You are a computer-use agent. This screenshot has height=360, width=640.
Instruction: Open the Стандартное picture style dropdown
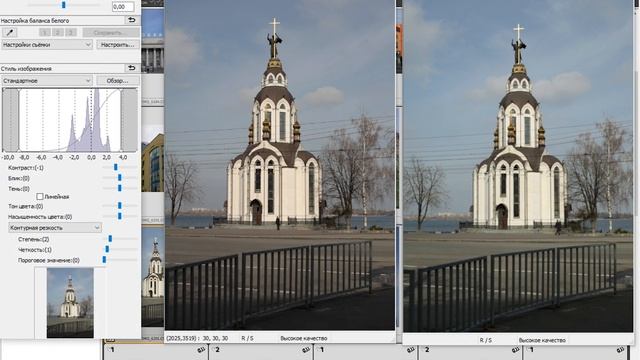(x=47, y=80)
